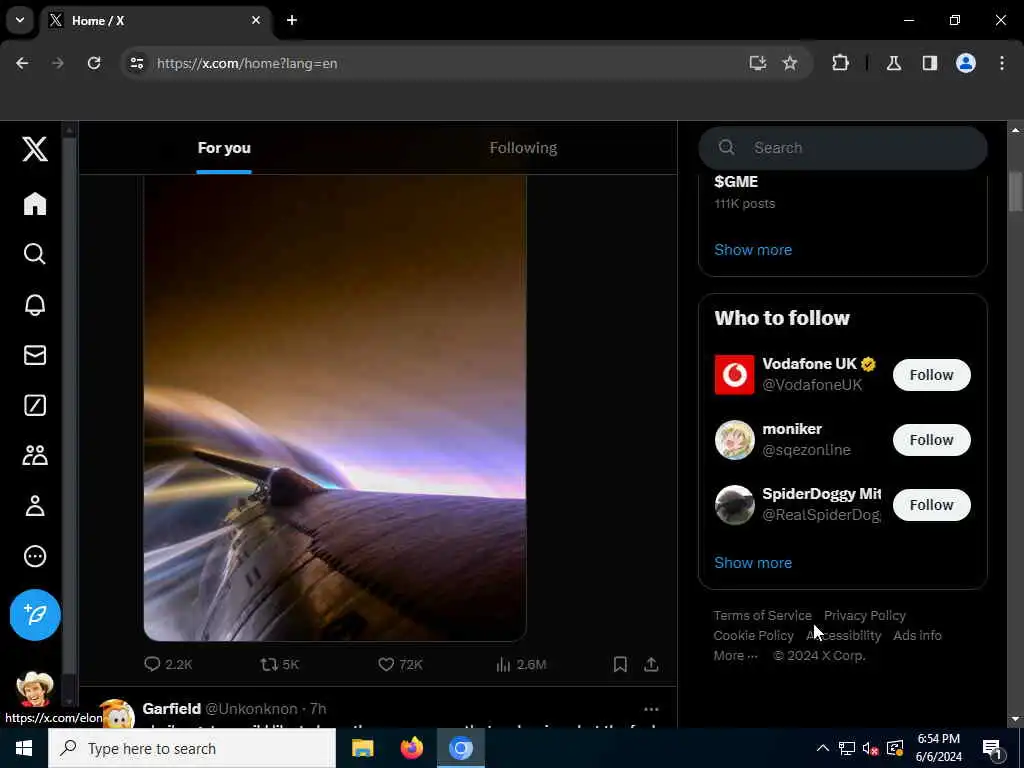Open Cookie Policy link
Screen dimensions: 1024x768
point(753,635)
